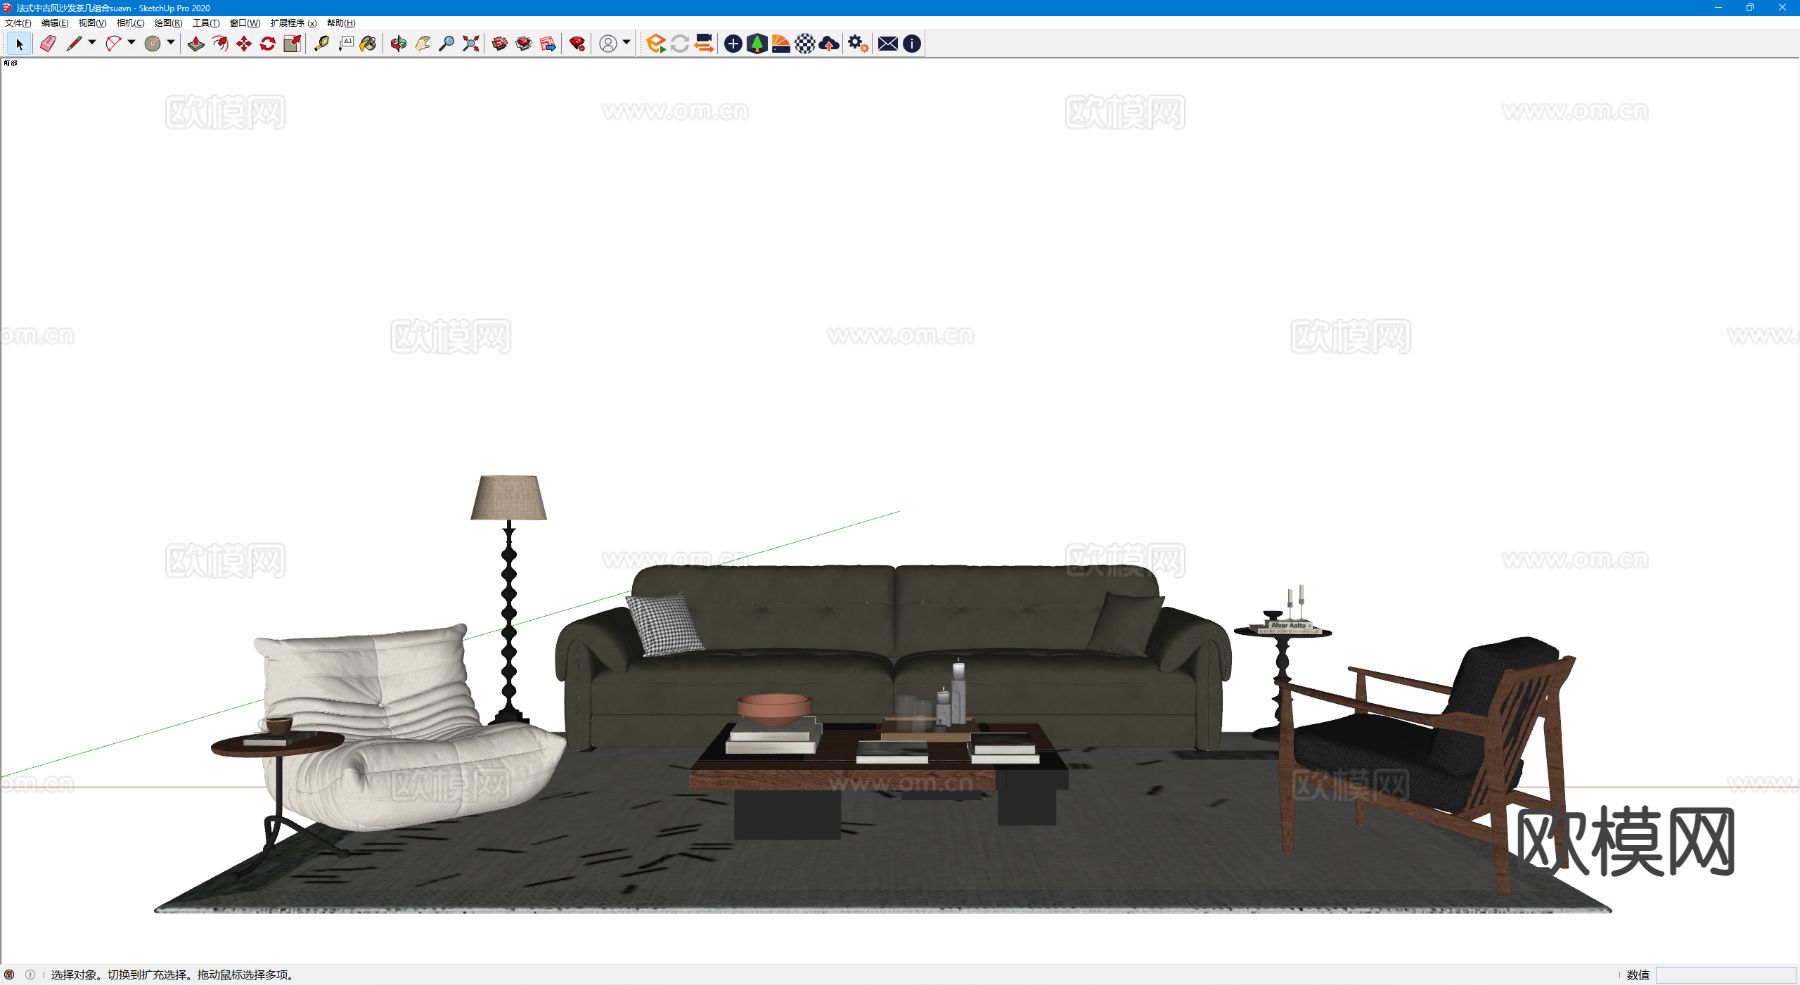Screen dimensions: 1800x985
Task: Select the Move tool
Action: [x=244, y=43]
